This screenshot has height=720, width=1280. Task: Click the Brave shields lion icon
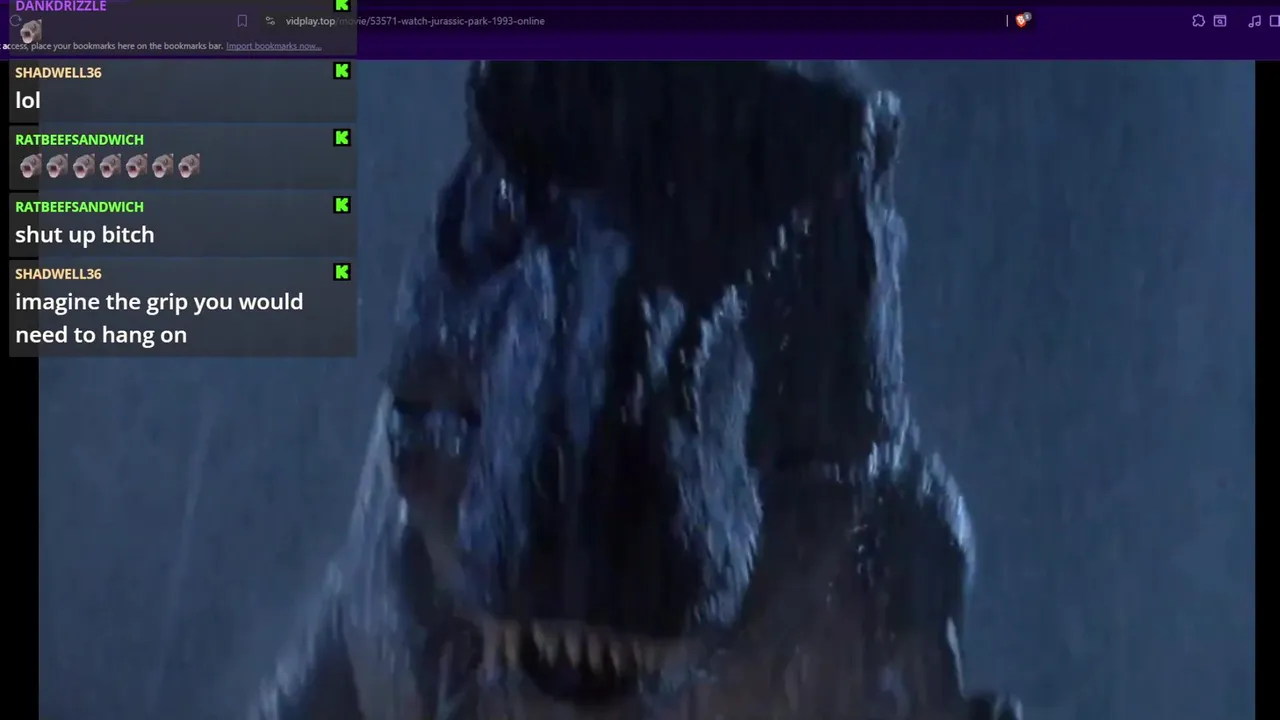coord(1021,20)
